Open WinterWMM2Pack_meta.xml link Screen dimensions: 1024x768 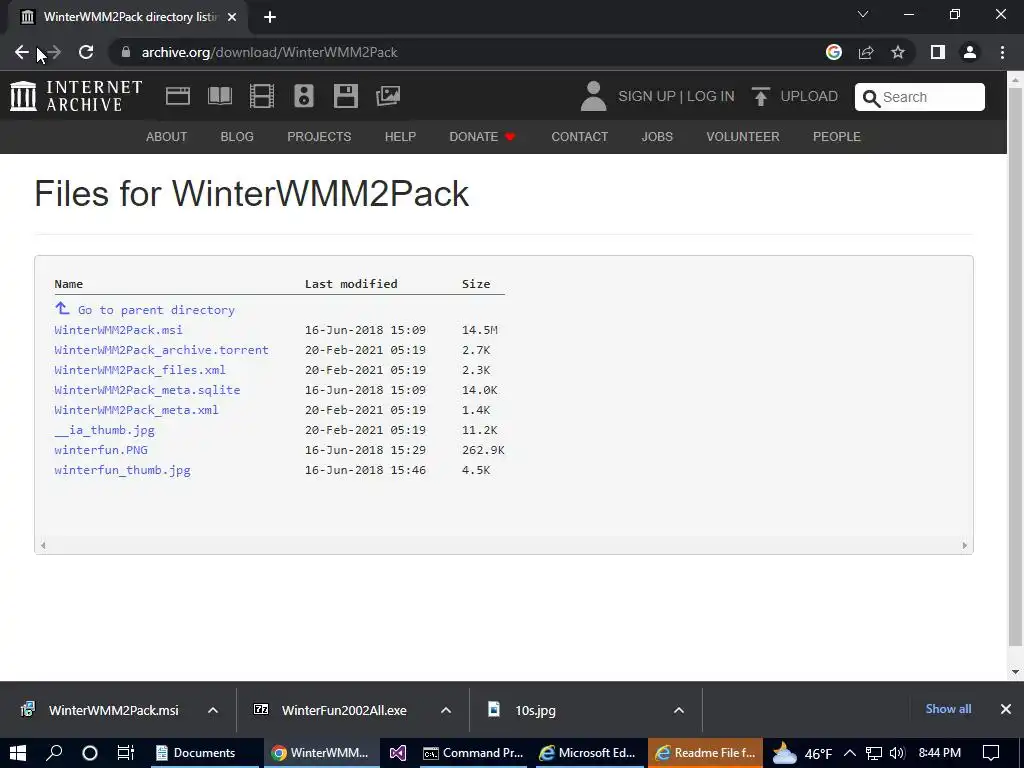[x=136, y=410]
